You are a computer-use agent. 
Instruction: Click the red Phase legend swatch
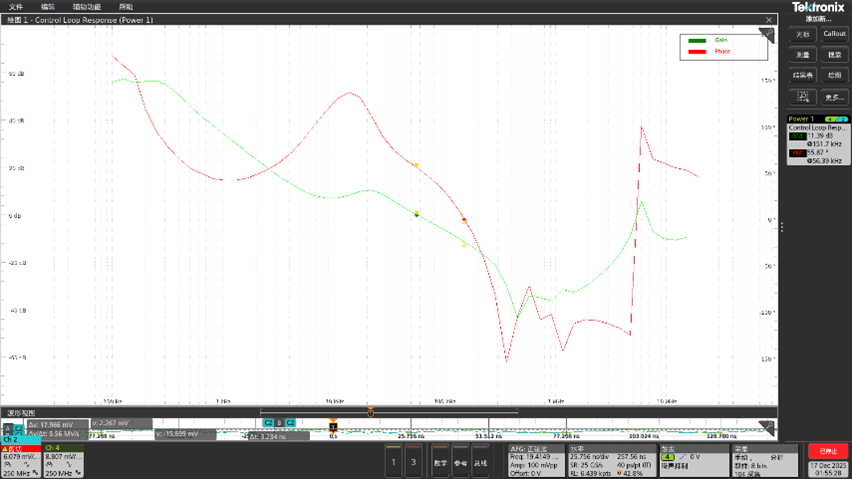(697, 52)
